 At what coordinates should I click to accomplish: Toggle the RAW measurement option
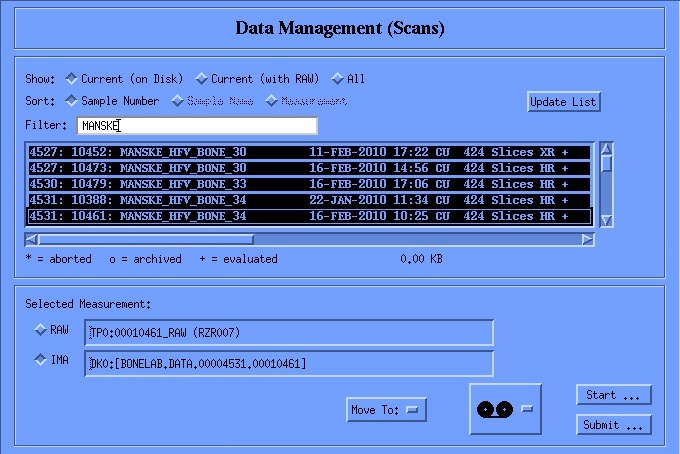coord(52,330)
